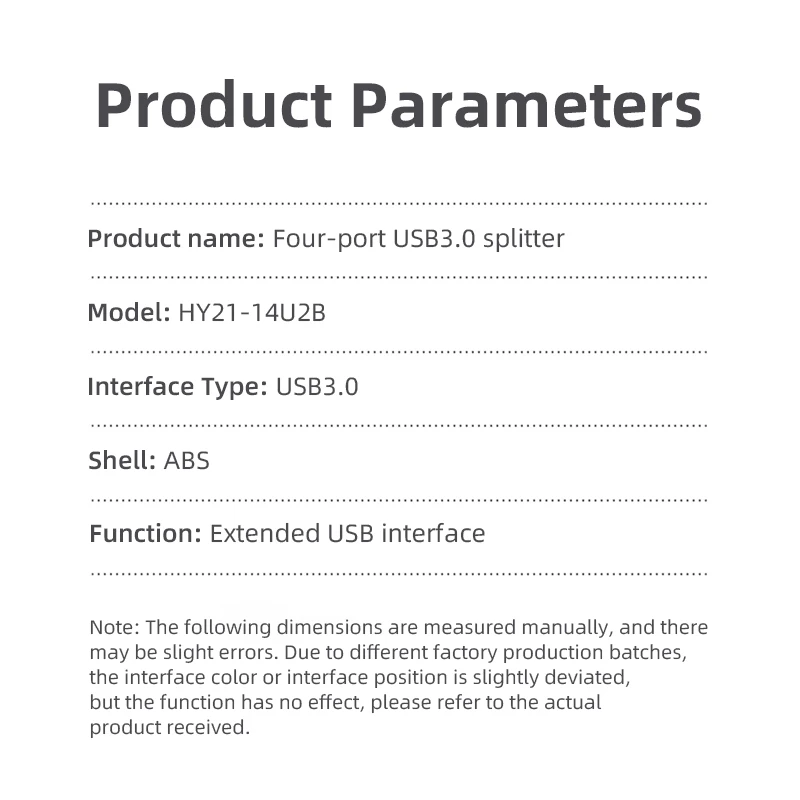Click the "Product name:" label
Image resolution: width=800 pixels, height=800 pixels.
point(175,239)
